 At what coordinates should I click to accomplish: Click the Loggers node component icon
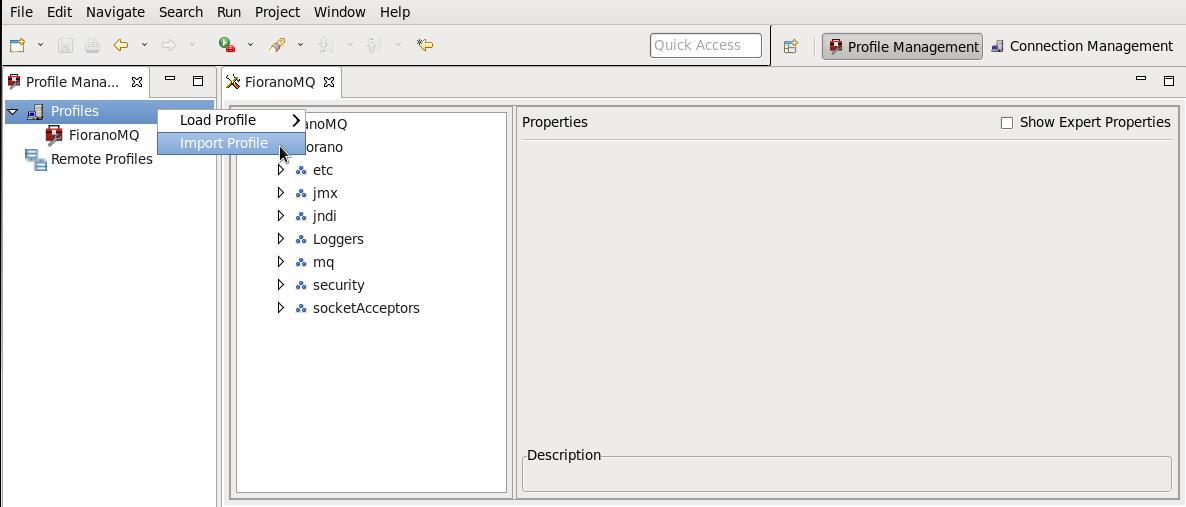tap(300, 240)
